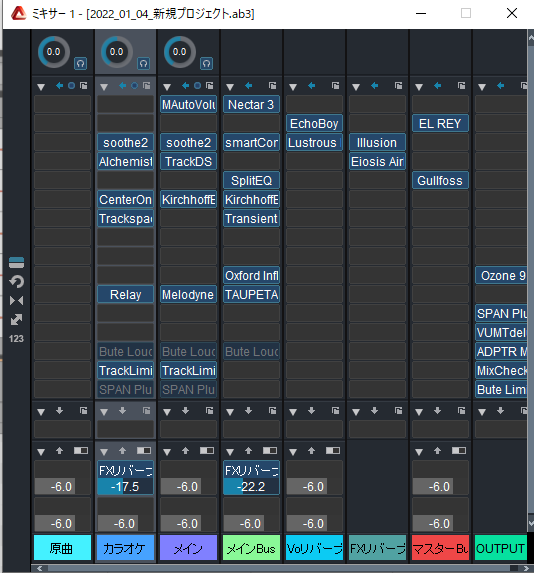The height and width of the screenshot is (573, 534).
Task: Expand insert effects menu on FXリバーブ track
Action: [x=356, y=87]
